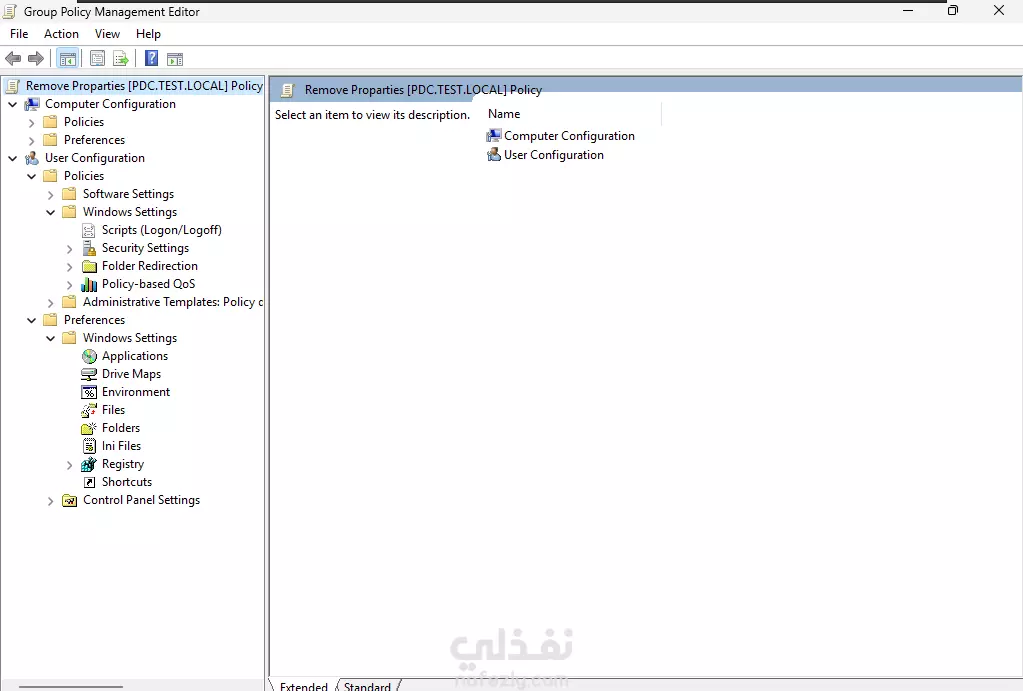Select the Scripts (Logon/Logoff) icon

[x=89, y=230]
